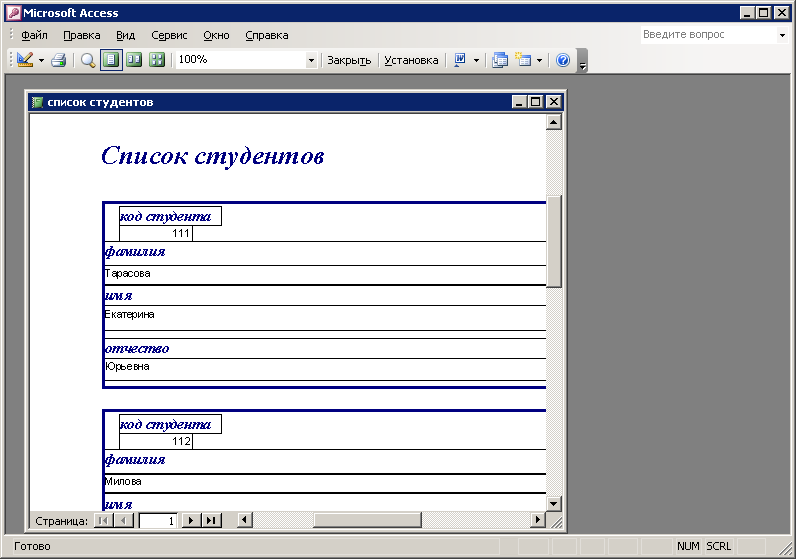Click the horizontal scrollbar right arrow
This screenshot has width=796, height=559.
538,520
